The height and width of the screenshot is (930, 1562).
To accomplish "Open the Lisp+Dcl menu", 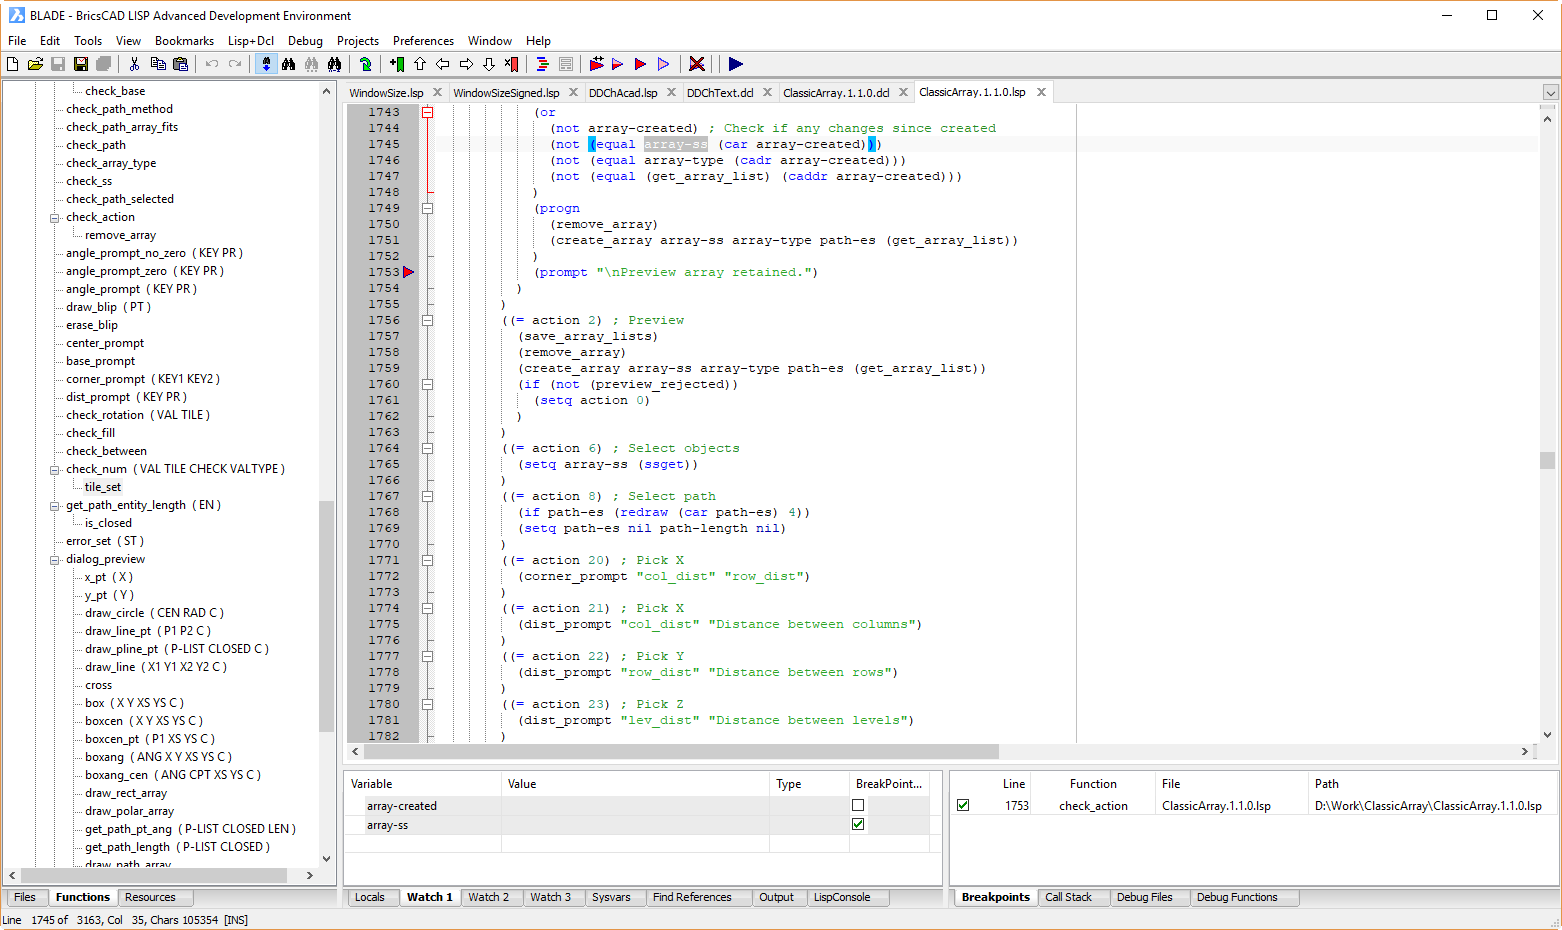I will (x=250, y=41).
